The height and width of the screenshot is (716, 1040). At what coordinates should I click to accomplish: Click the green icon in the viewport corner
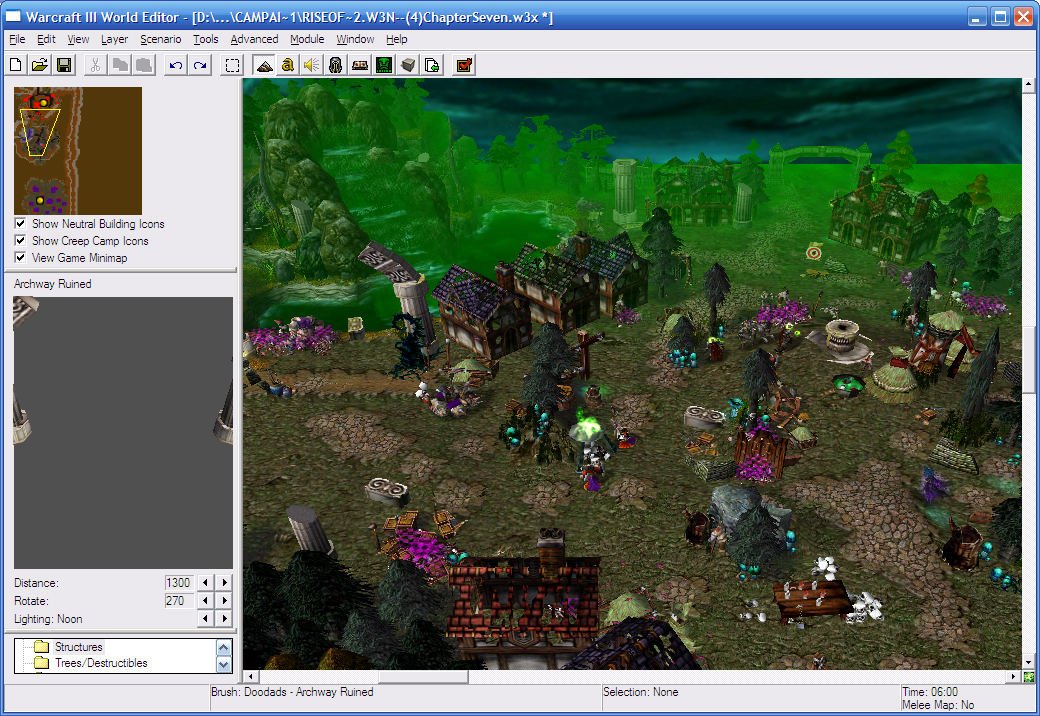click(x=1029, y=677)
